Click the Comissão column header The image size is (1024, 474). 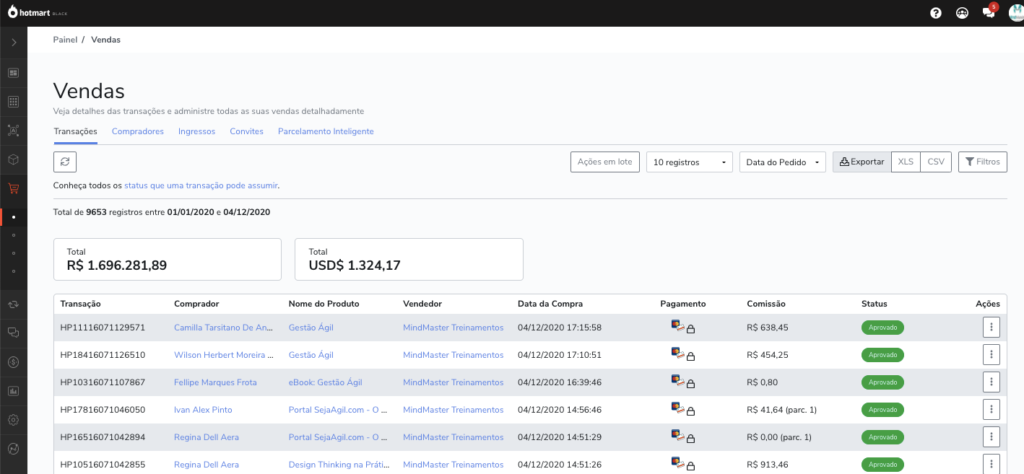pyautogui.click(x=766, y=304)
